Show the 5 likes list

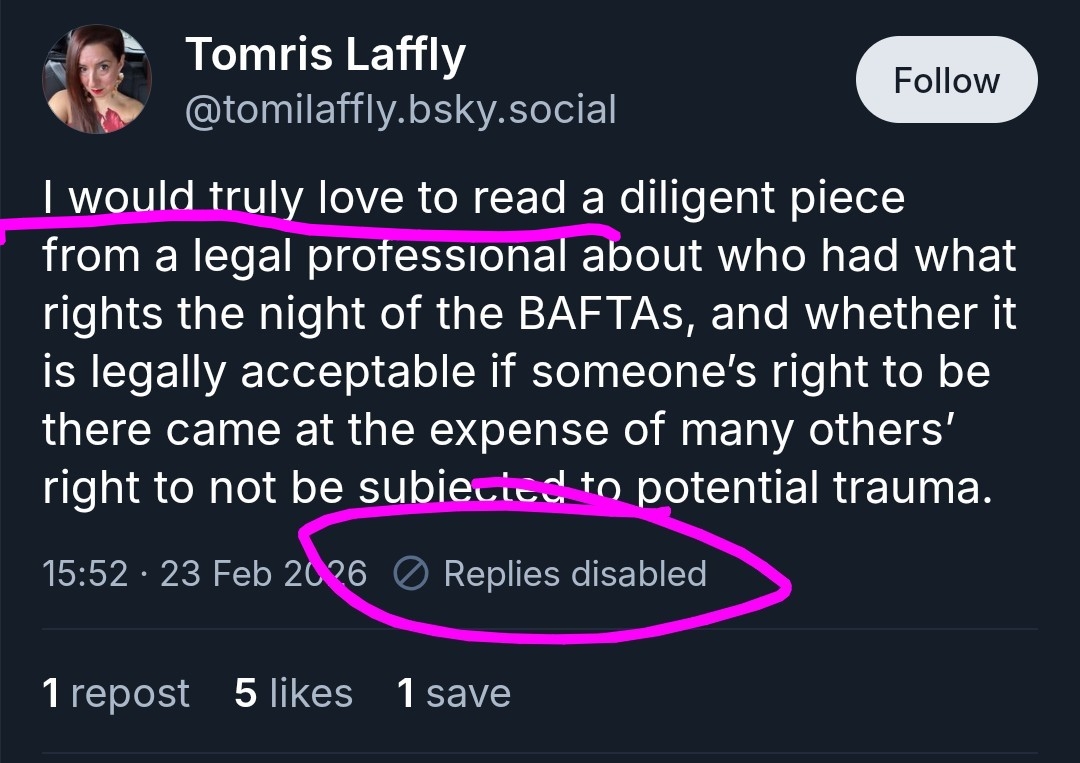click(x=293, y=693)
